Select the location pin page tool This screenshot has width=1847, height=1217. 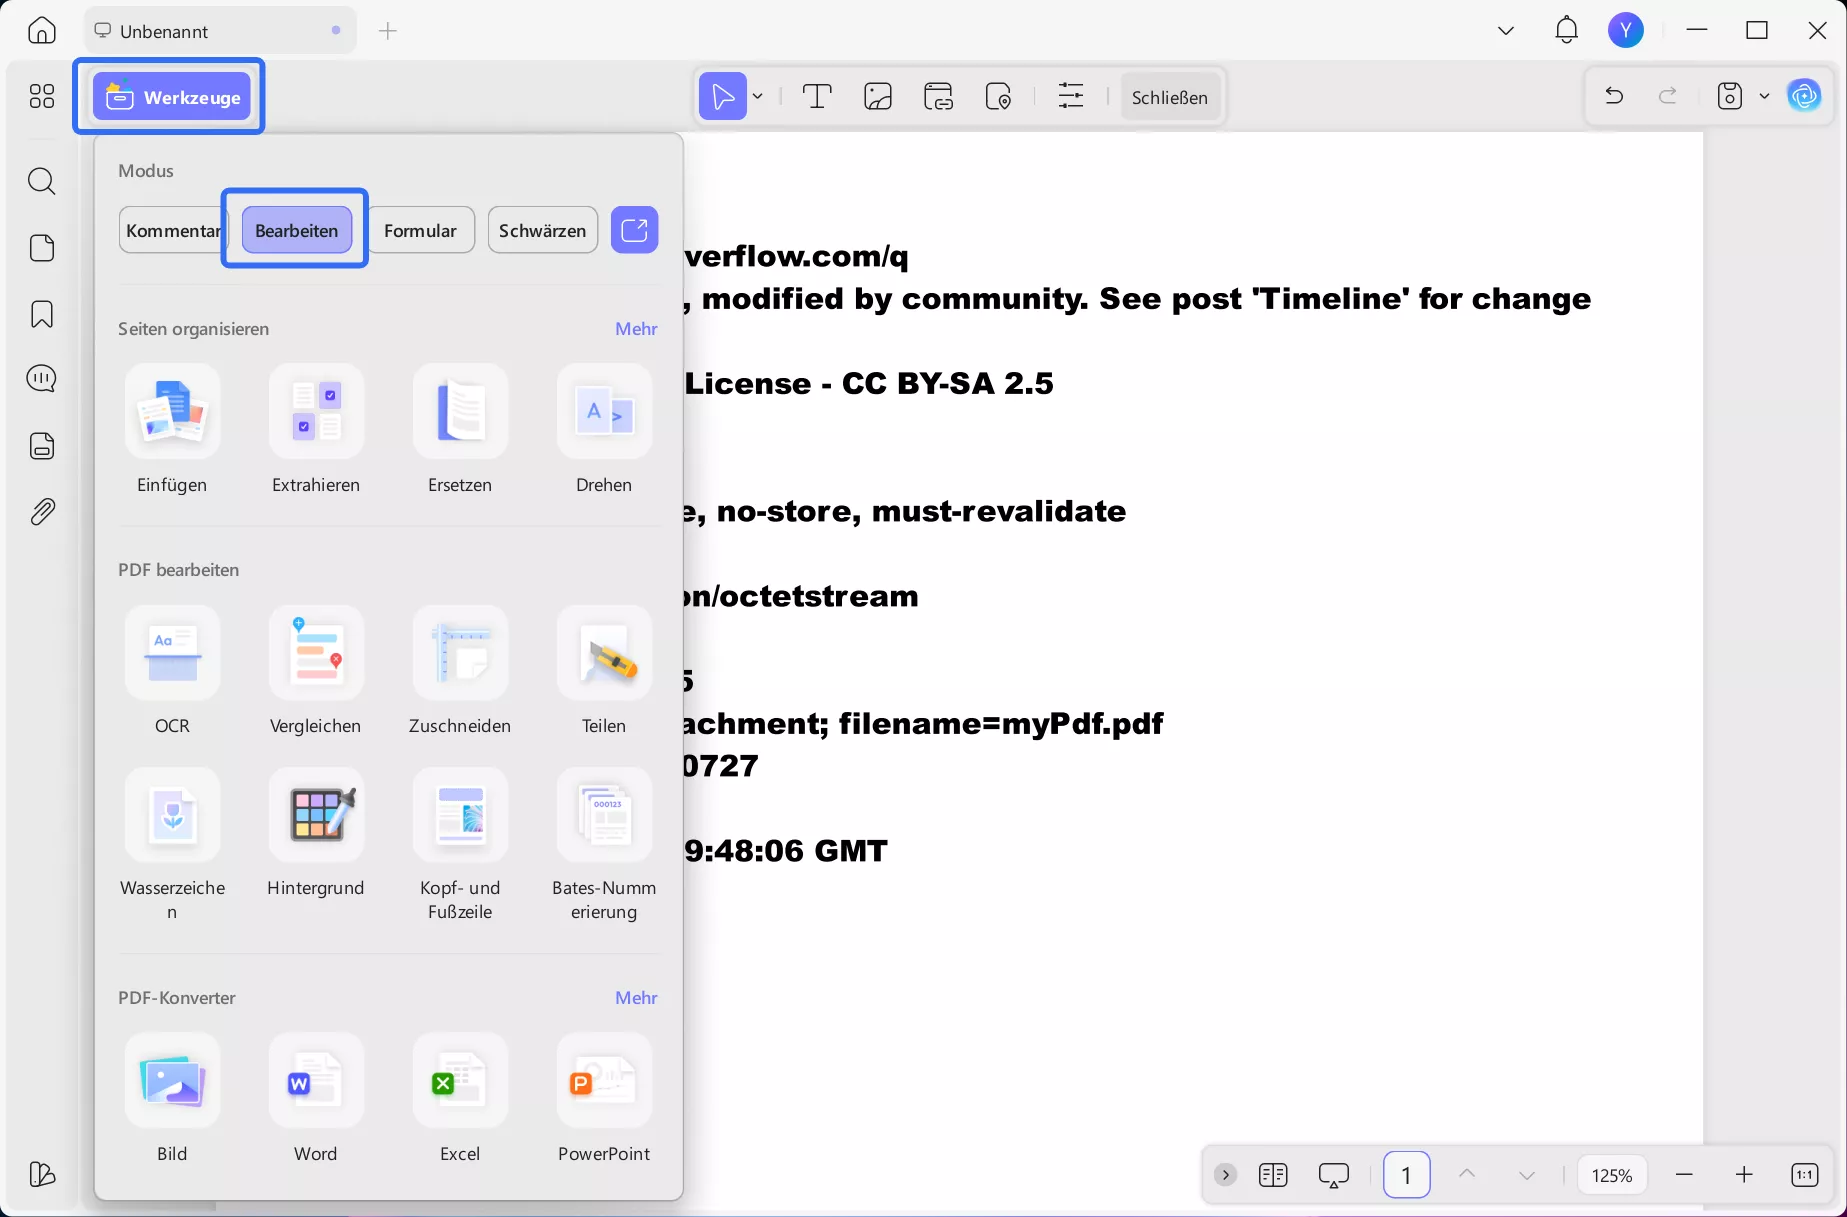tap(999, 97)
